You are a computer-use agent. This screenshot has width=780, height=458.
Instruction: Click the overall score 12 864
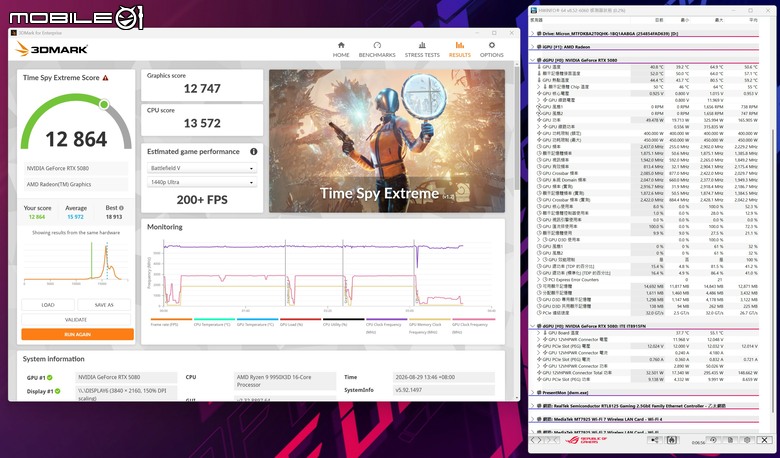coord(76,139)
